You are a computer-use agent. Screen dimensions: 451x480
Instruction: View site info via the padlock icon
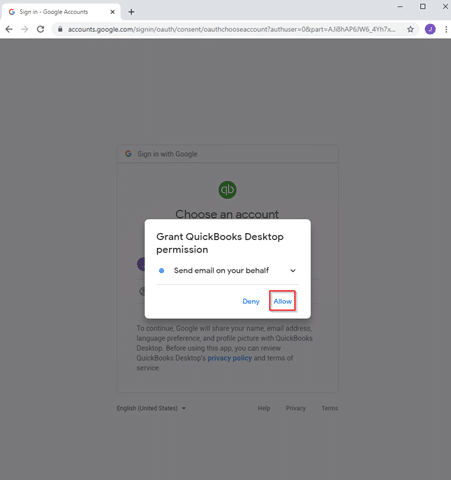pyautogui.click(x=60, y=29)
